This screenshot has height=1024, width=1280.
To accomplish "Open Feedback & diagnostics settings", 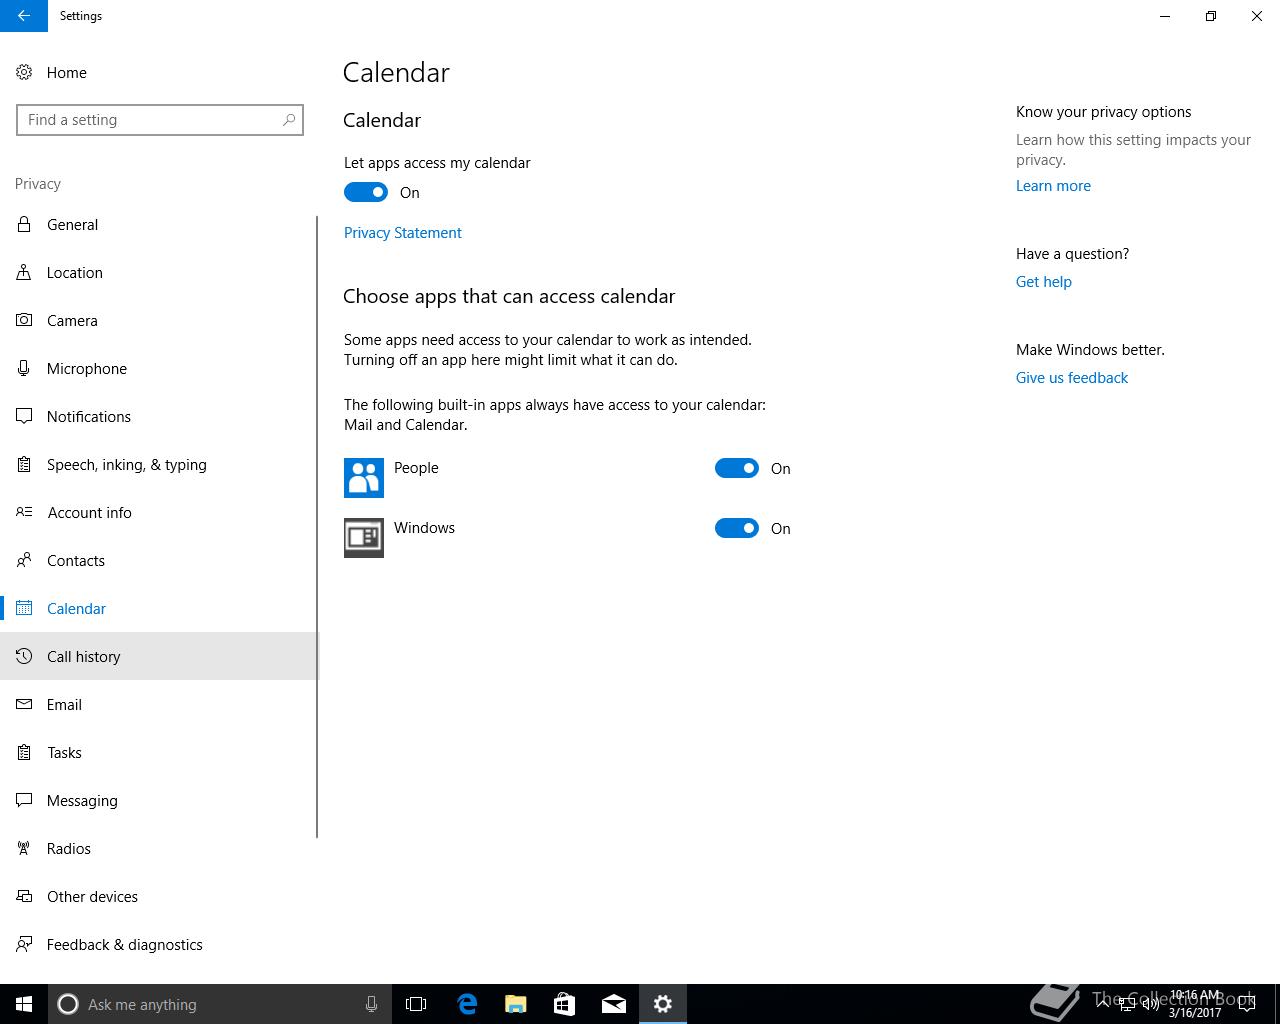I will point(158,944).
